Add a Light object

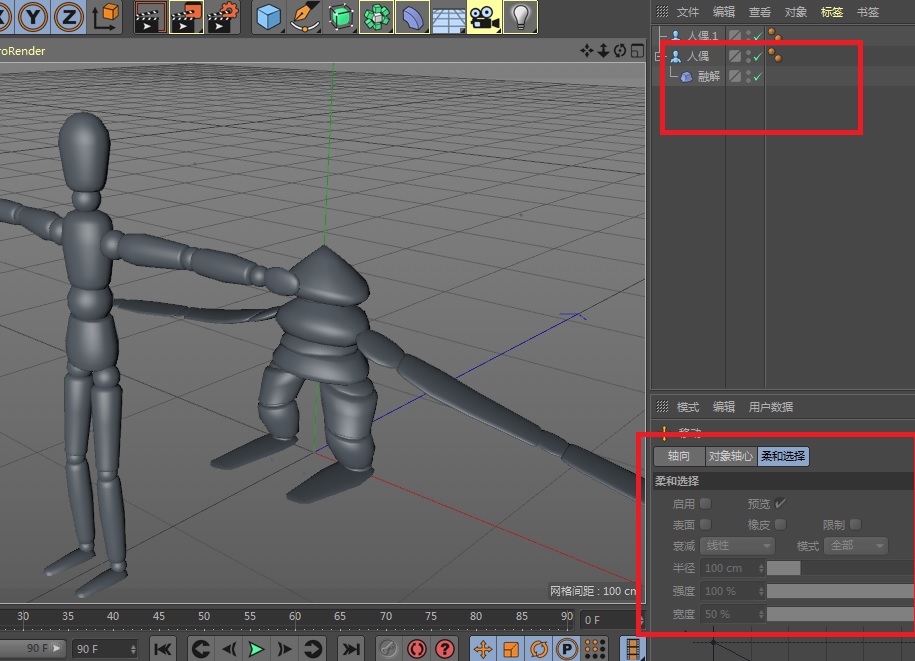[x=520, y=17]
